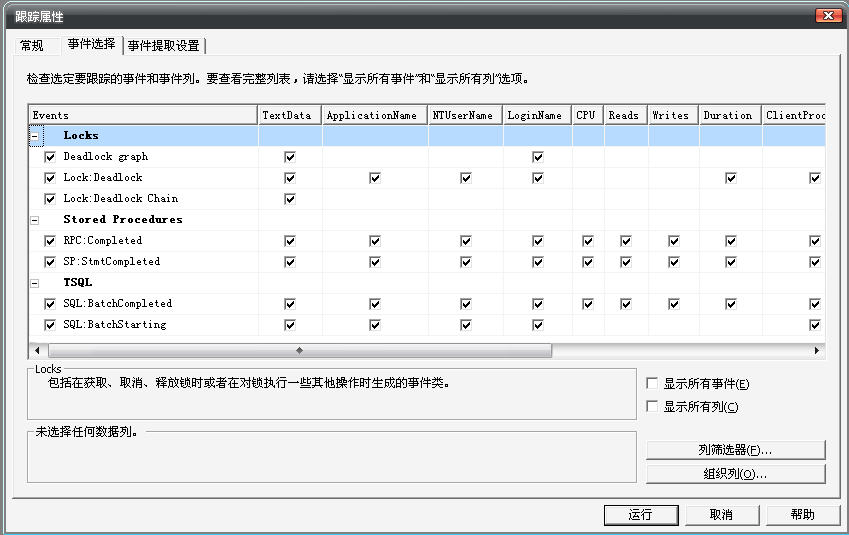849x535 pixels.
Task: Select the RPC:Completed row label
Action: [103, 240]
